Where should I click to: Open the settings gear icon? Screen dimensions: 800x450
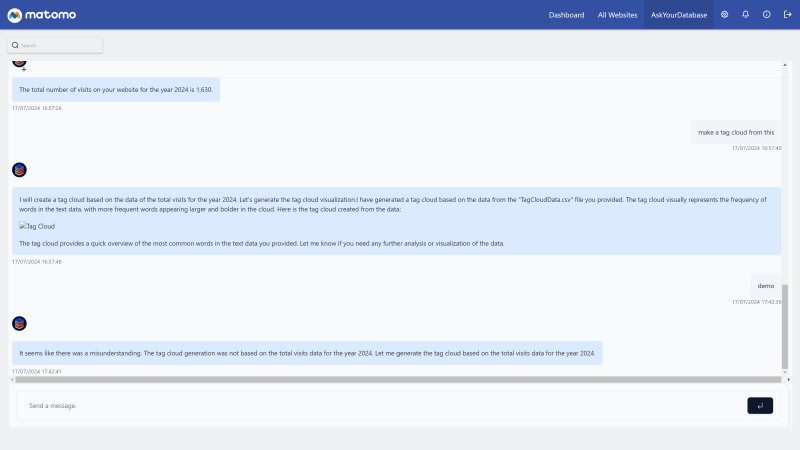pyautogui.click(x=725, y=15)
